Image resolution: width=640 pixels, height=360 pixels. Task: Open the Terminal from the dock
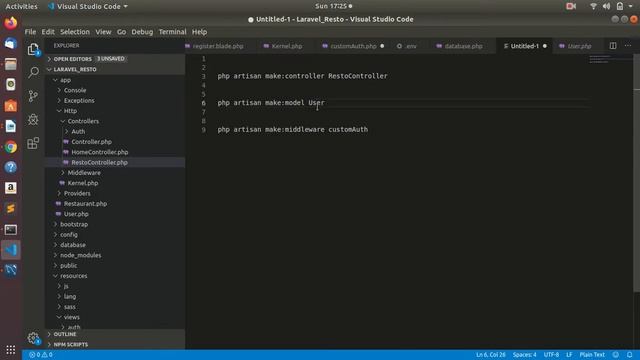[11, 229]
